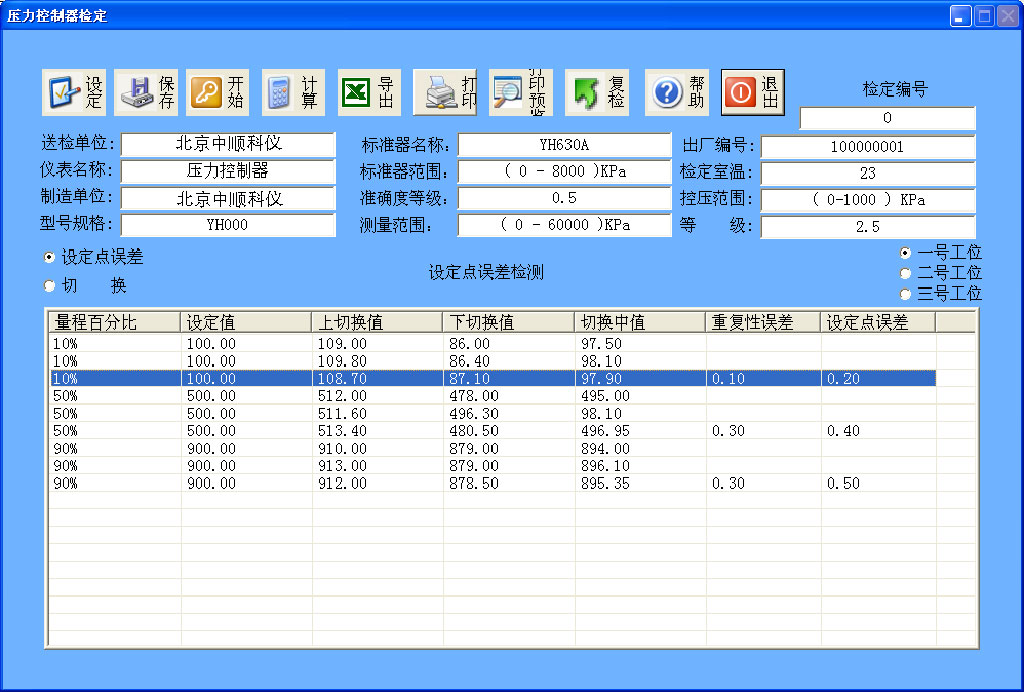Select the 二号工位 radio option
1024x692 pixels.
click(x=905, y=273)
